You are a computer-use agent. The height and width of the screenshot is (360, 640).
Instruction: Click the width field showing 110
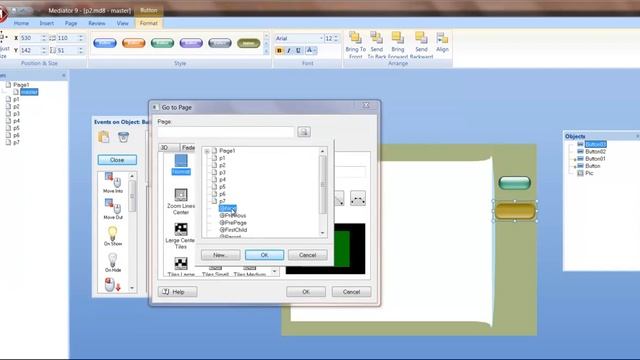70,38
